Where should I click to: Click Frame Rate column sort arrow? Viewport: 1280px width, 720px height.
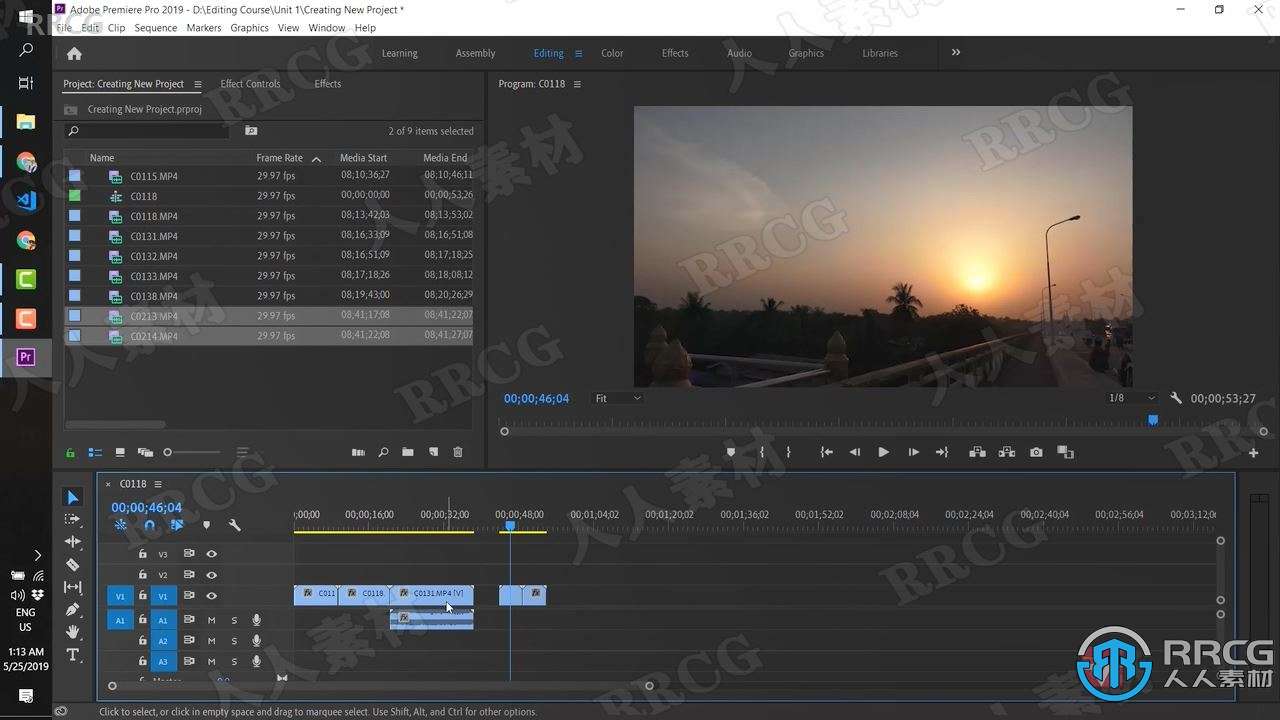tap(316, 159)
